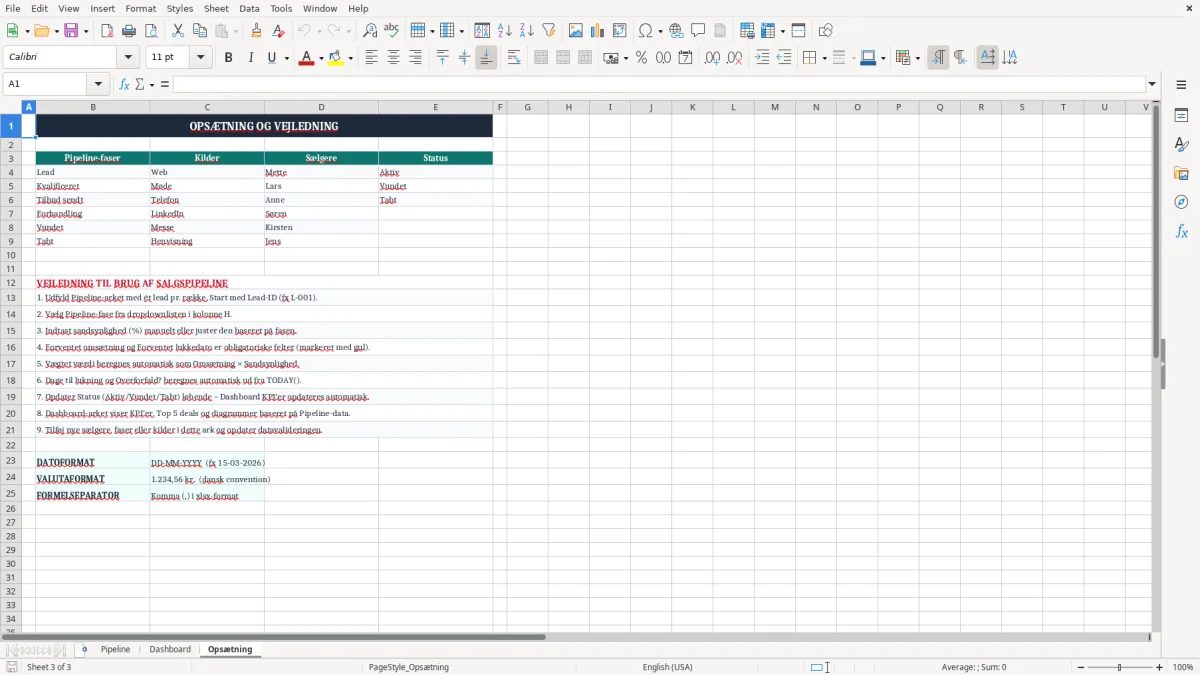Open the Format menu
The width and height of the screenshot is (1200, 675).
[141, 8]
